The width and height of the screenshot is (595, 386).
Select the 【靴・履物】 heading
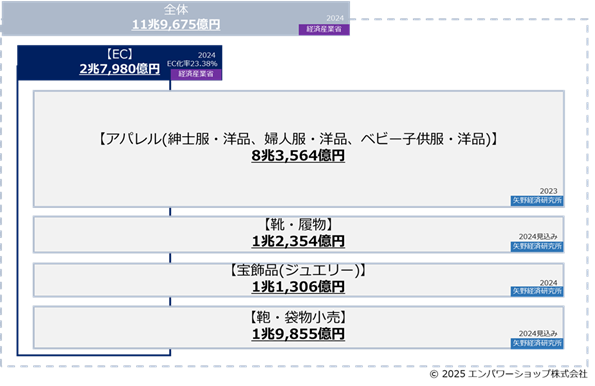[x=298, y=224]
